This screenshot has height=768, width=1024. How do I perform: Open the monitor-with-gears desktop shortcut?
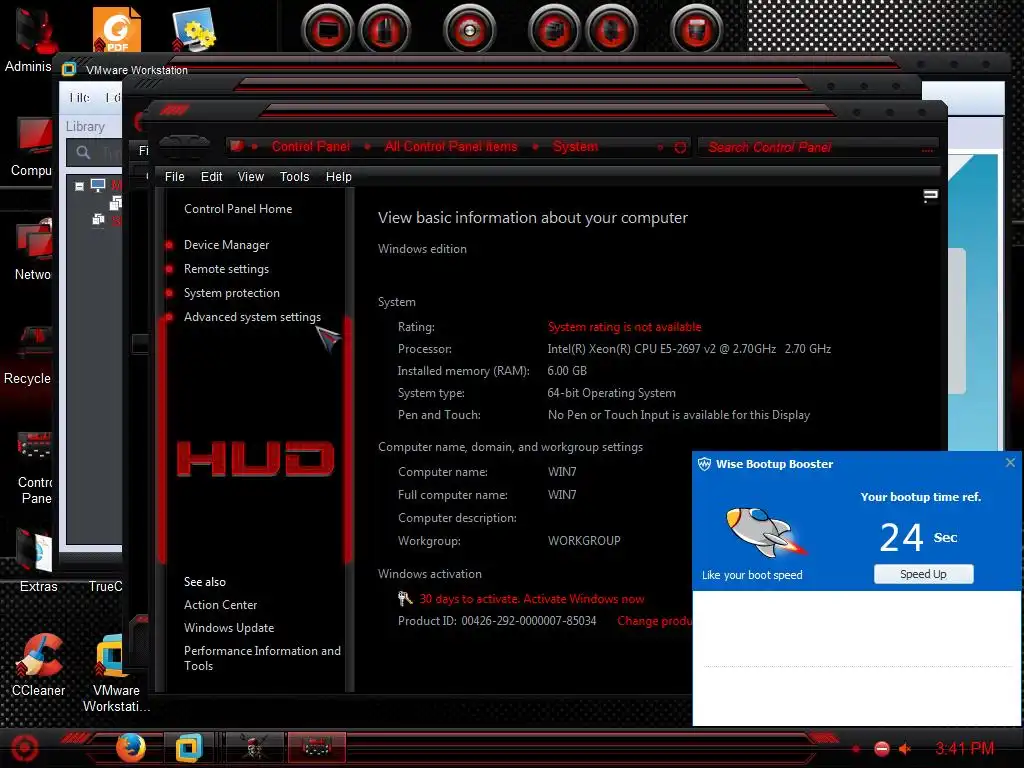point(194,29)
